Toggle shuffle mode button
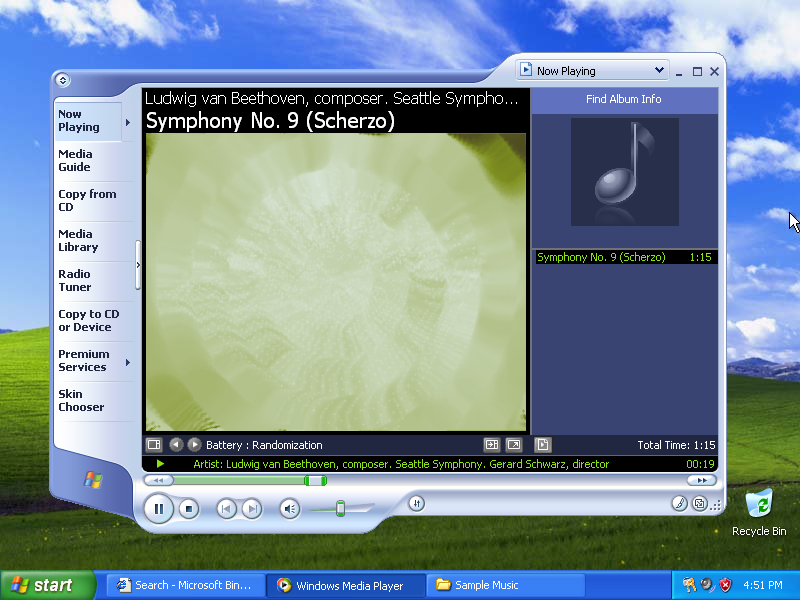Screen dimensions: 800x600 pos(417,503)
